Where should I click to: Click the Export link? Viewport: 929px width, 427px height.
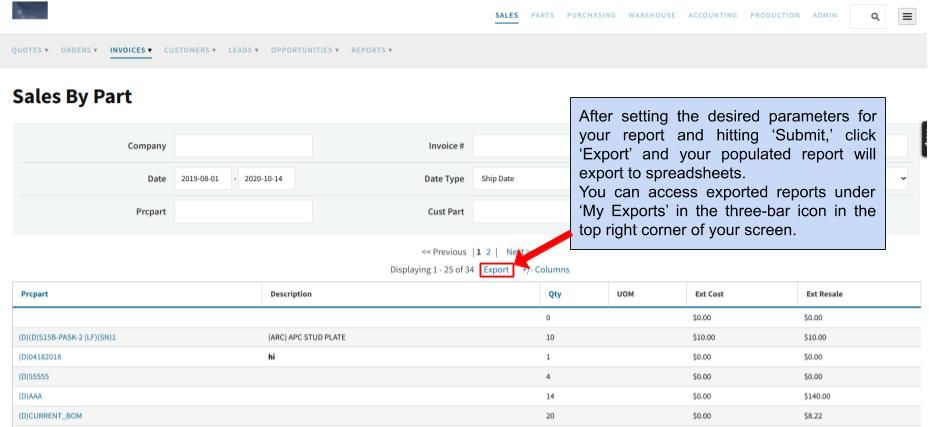coord(496,269)
